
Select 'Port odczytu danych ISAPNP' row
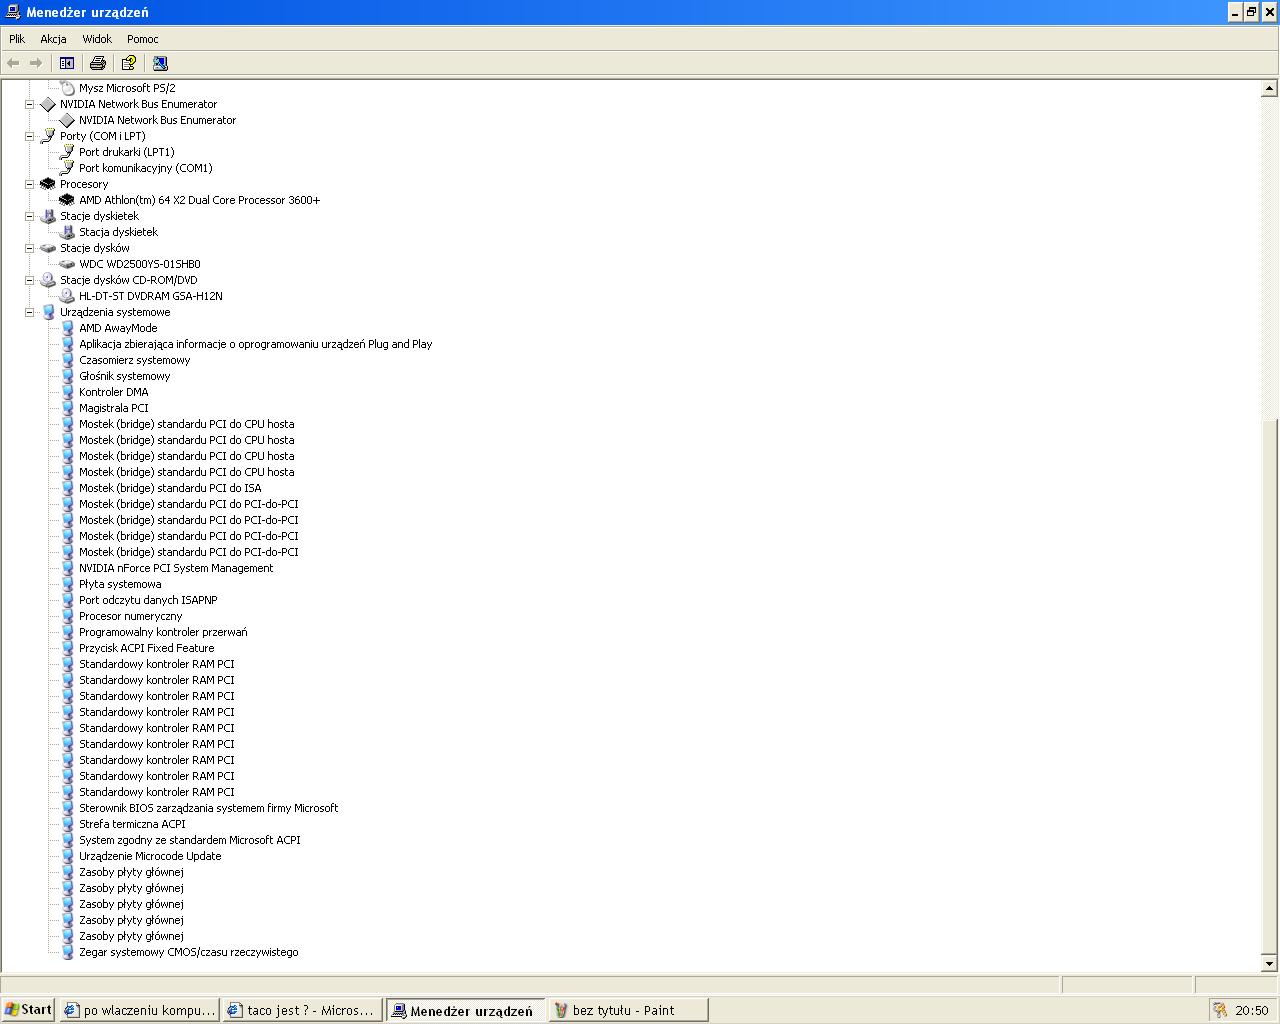point(148,600)
